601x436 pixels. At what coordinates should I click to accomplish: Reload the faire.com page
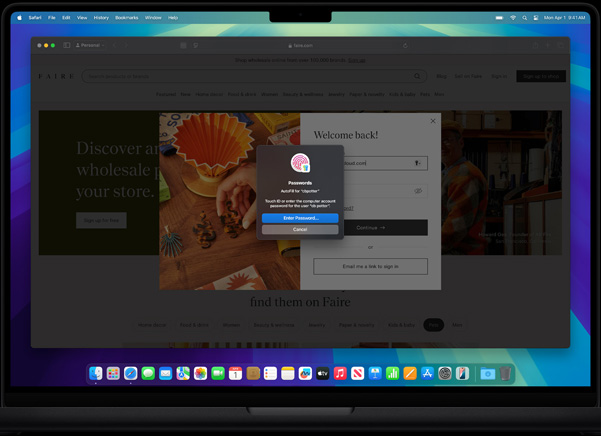405,46
